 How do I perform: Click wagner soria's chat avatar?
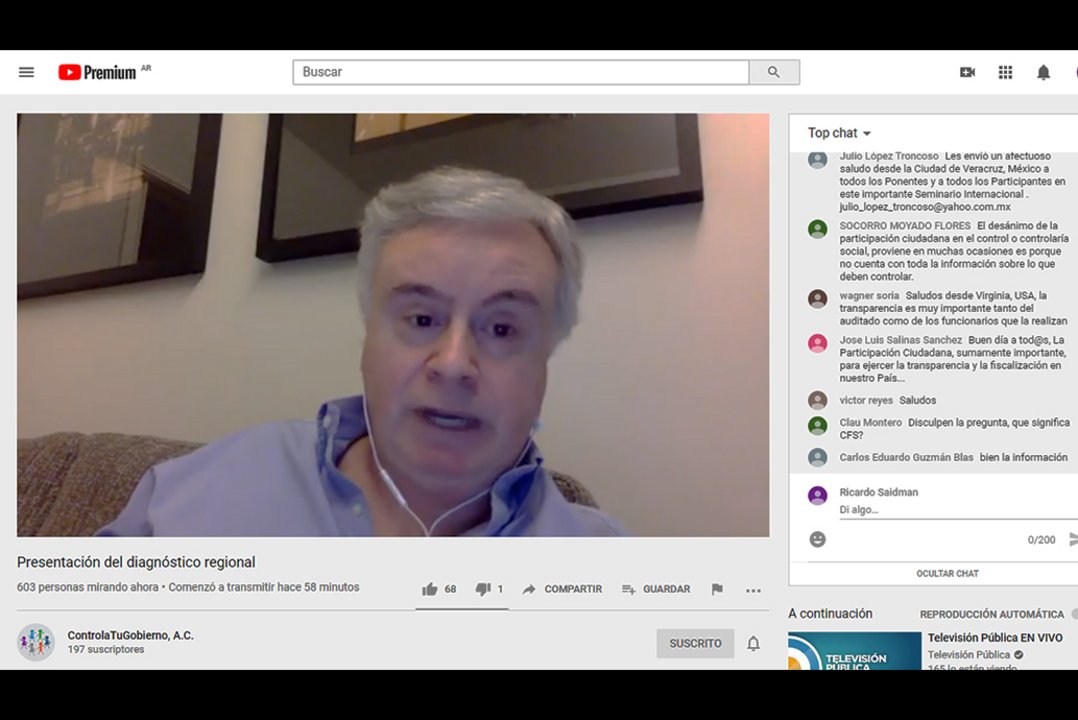click(817, 298)
